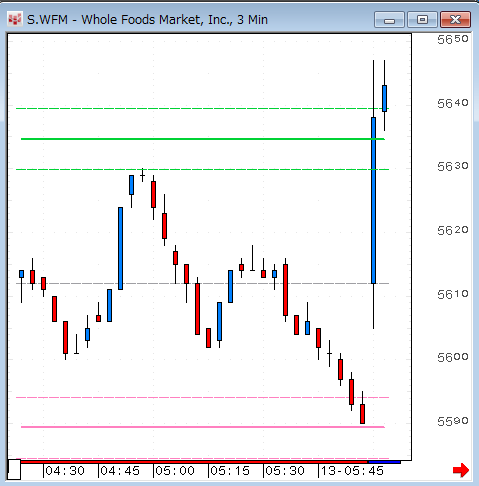Click the chart window's app icon
This screenshot has height=486, width=479.
click(15, 19)
